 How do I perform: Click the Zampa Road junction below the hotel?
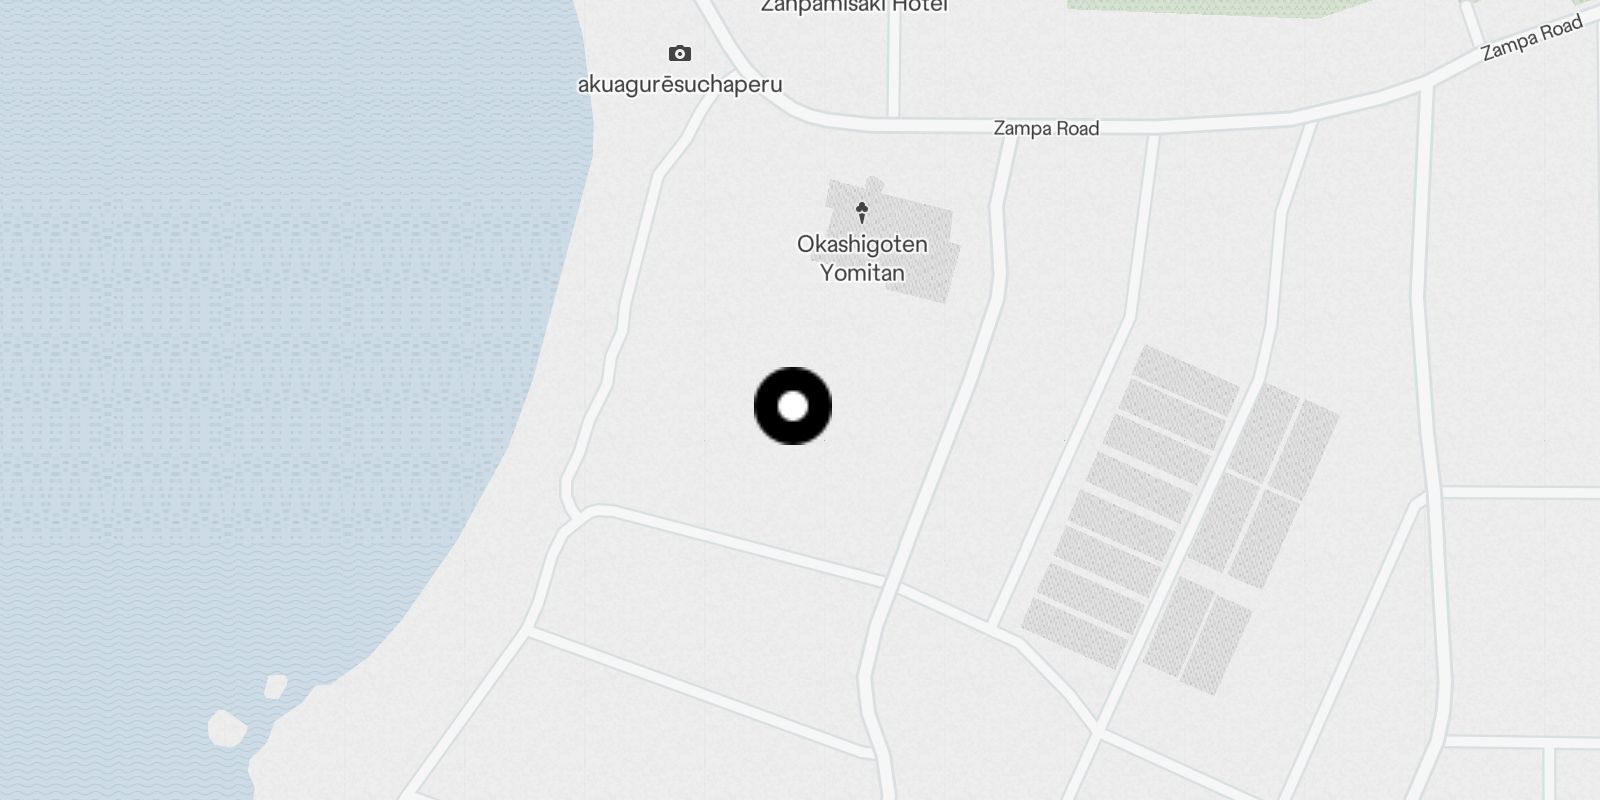tap(893, 118)
